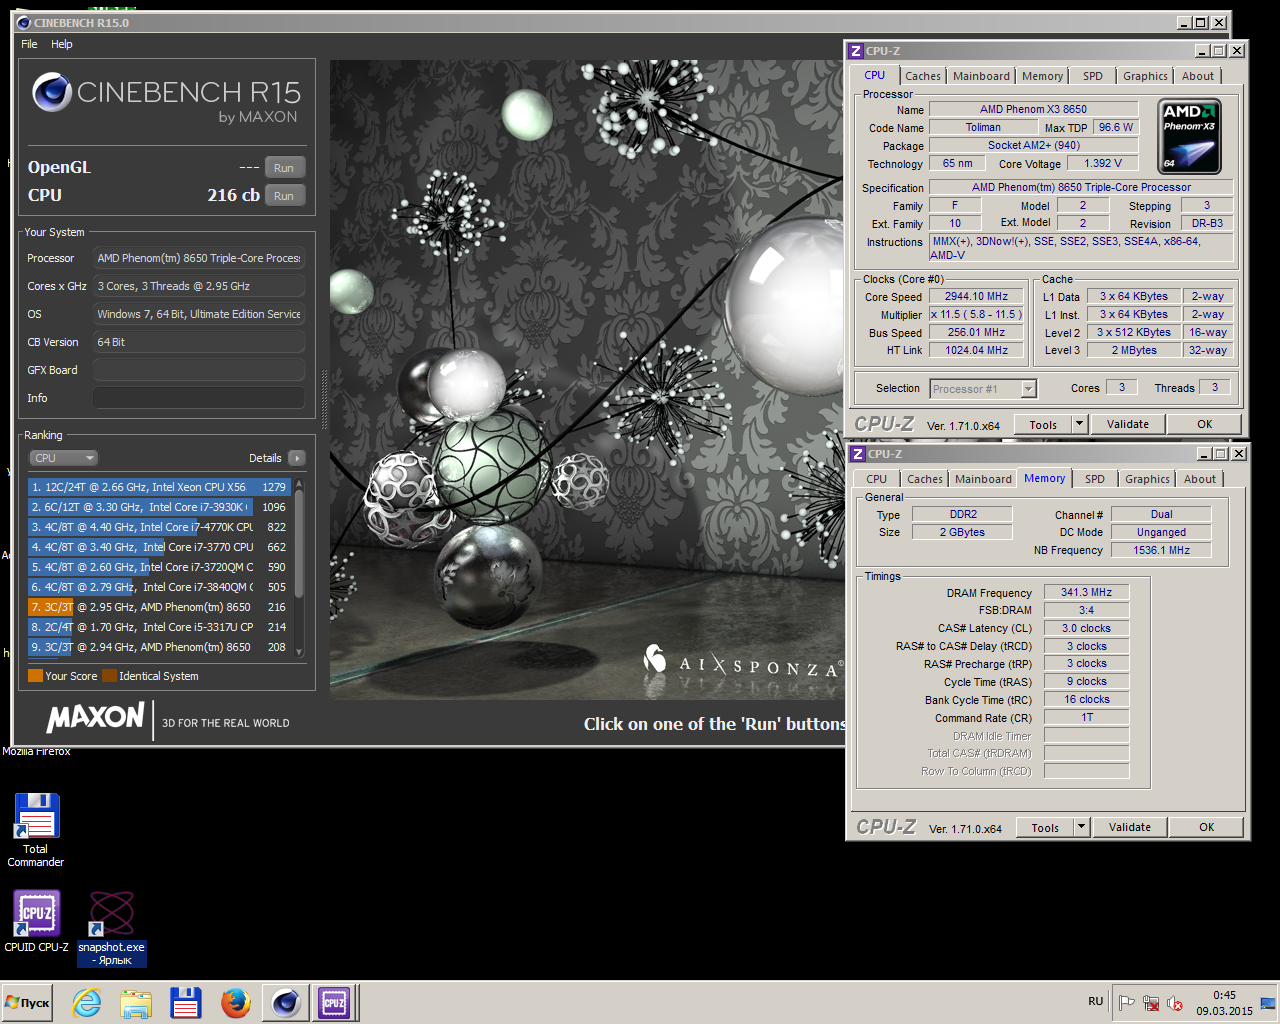Viewport: 1280px width, 1024px height.
Task: Open Tools dropdown arrow in upper CPU-Z
Action: 1079,425
